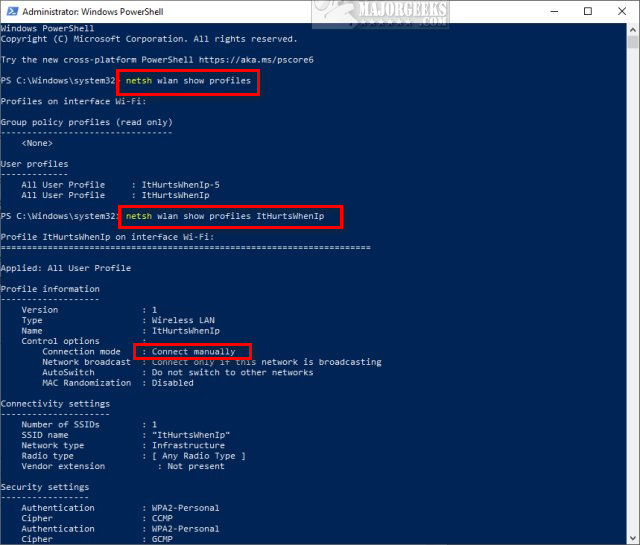Screen dimensions: 640x545
Task: Click MAC Randomization 'Disabled' value
Action: pyautogui.click(x=173, y=383)
